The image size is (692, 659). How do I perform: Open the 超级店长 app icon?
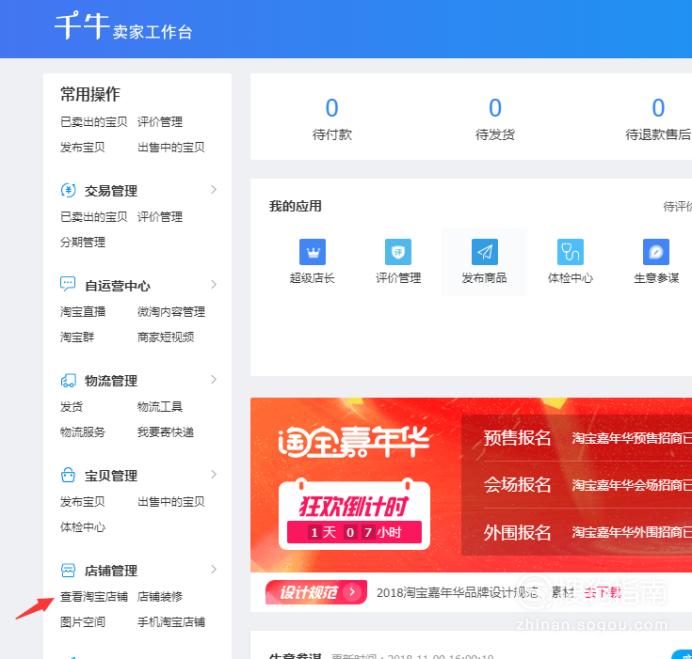tap(312, 252)
